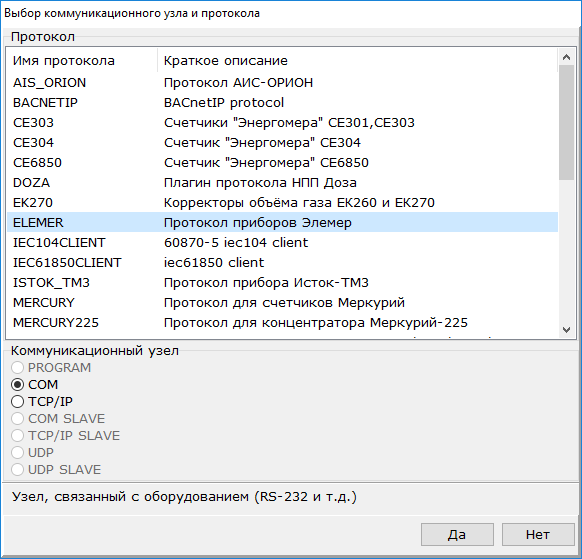The image size is (582, 559).
Task: Select the BACNETIP protocol row
Action: point(282,102)
